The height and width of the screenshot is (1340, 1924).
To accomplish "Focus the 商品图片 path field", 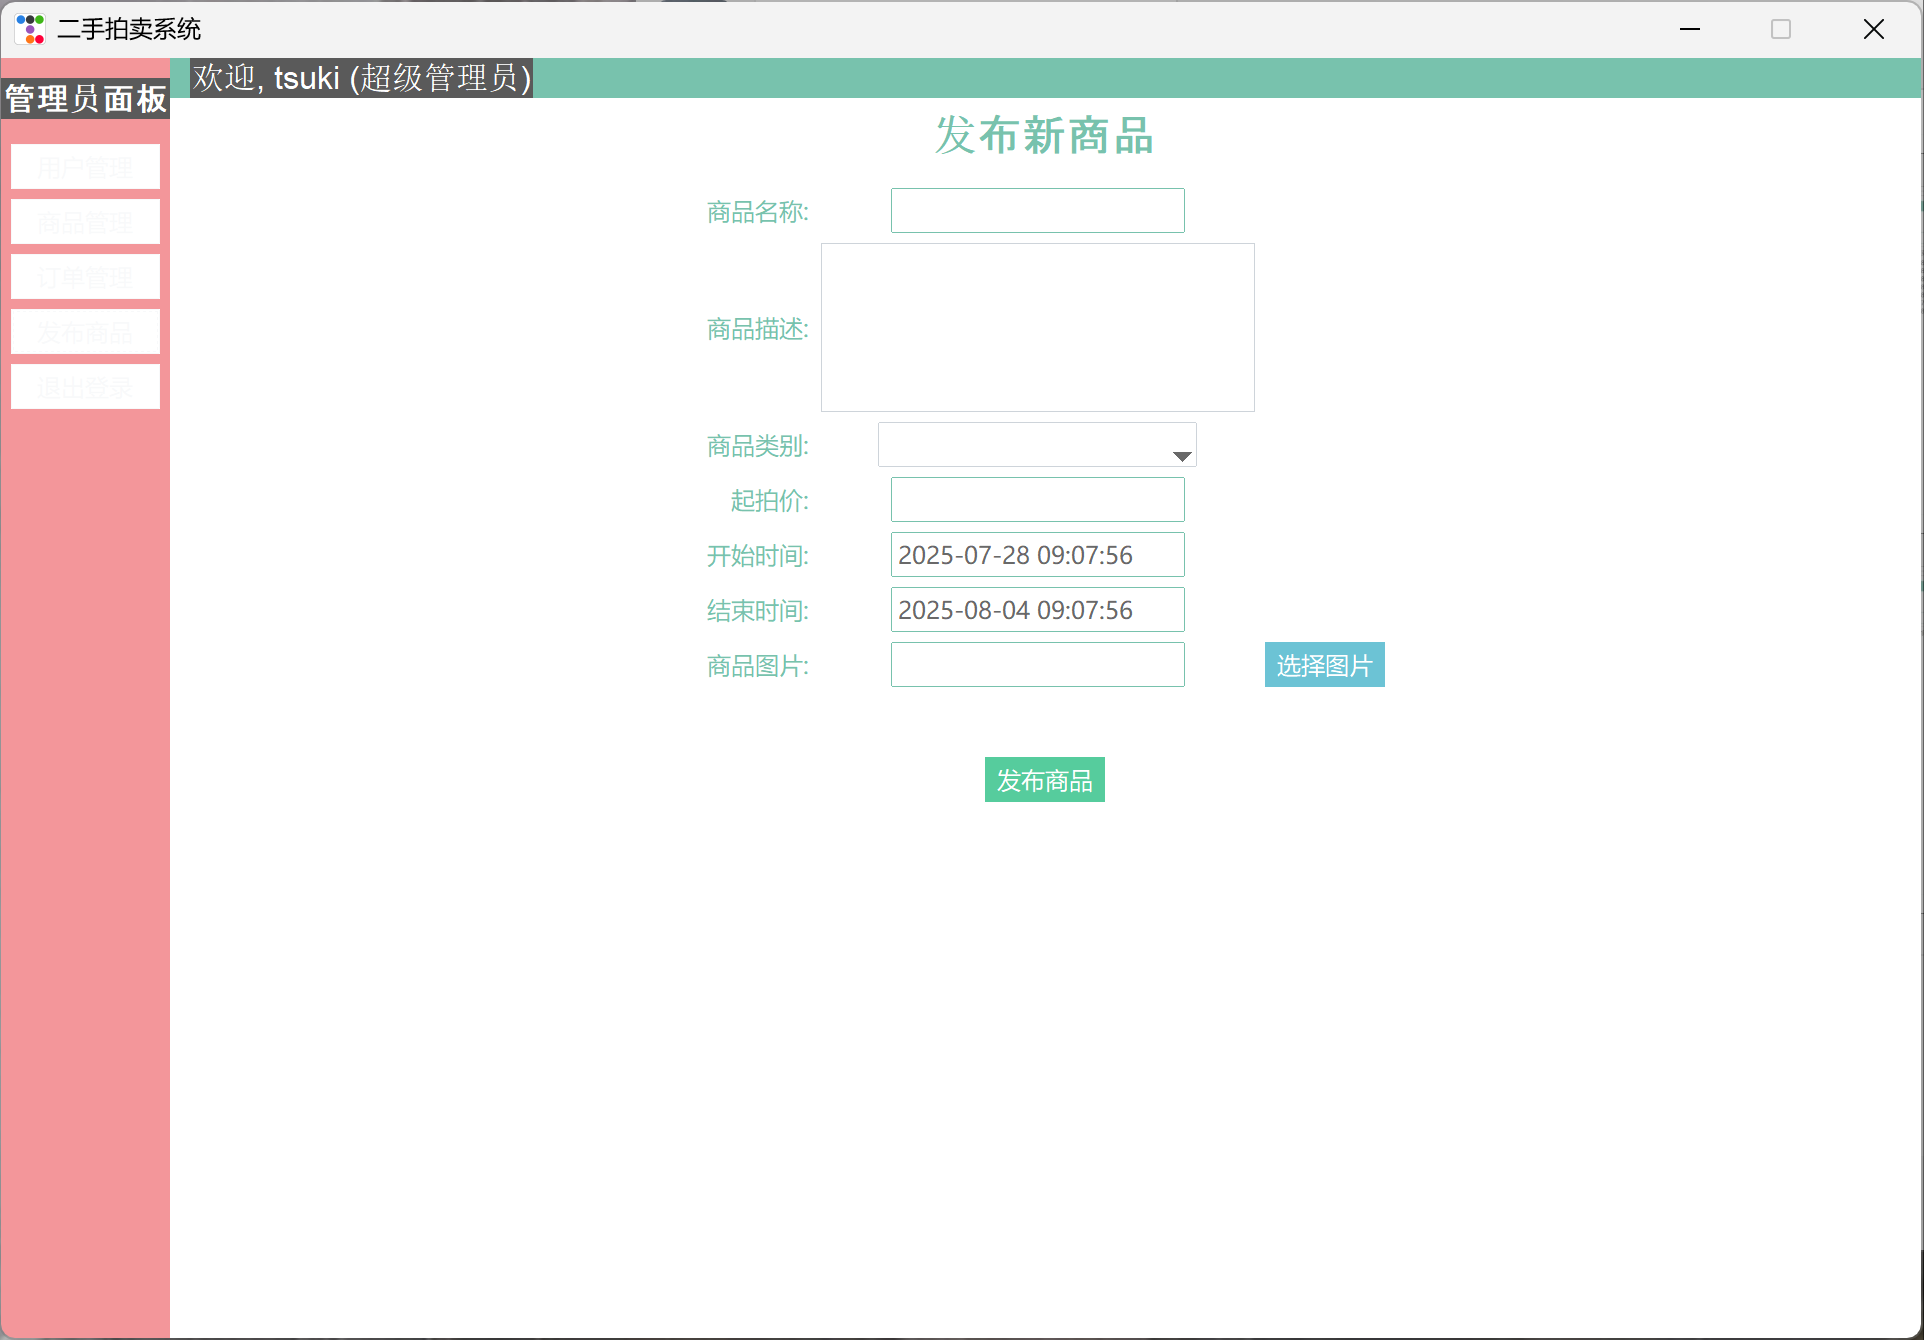I will tap(1037, 665).
